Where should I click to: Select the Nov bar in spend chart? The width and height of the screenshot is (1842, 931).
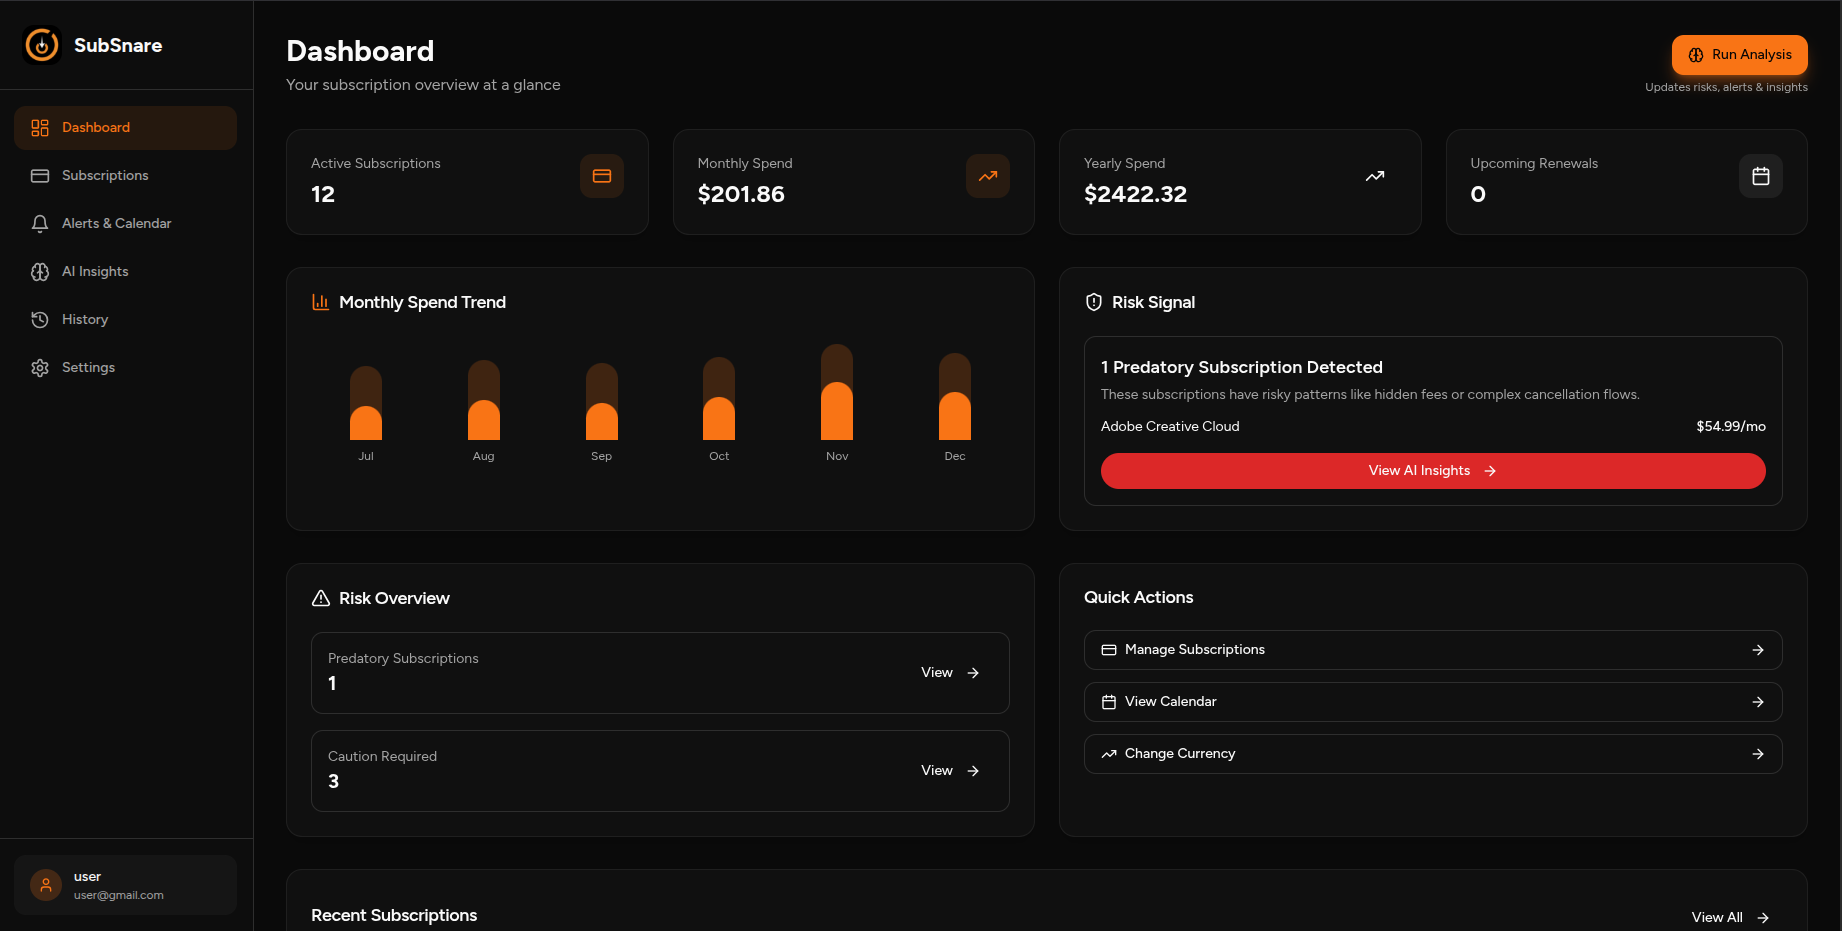pyautogui.click(x=837, y=392)
